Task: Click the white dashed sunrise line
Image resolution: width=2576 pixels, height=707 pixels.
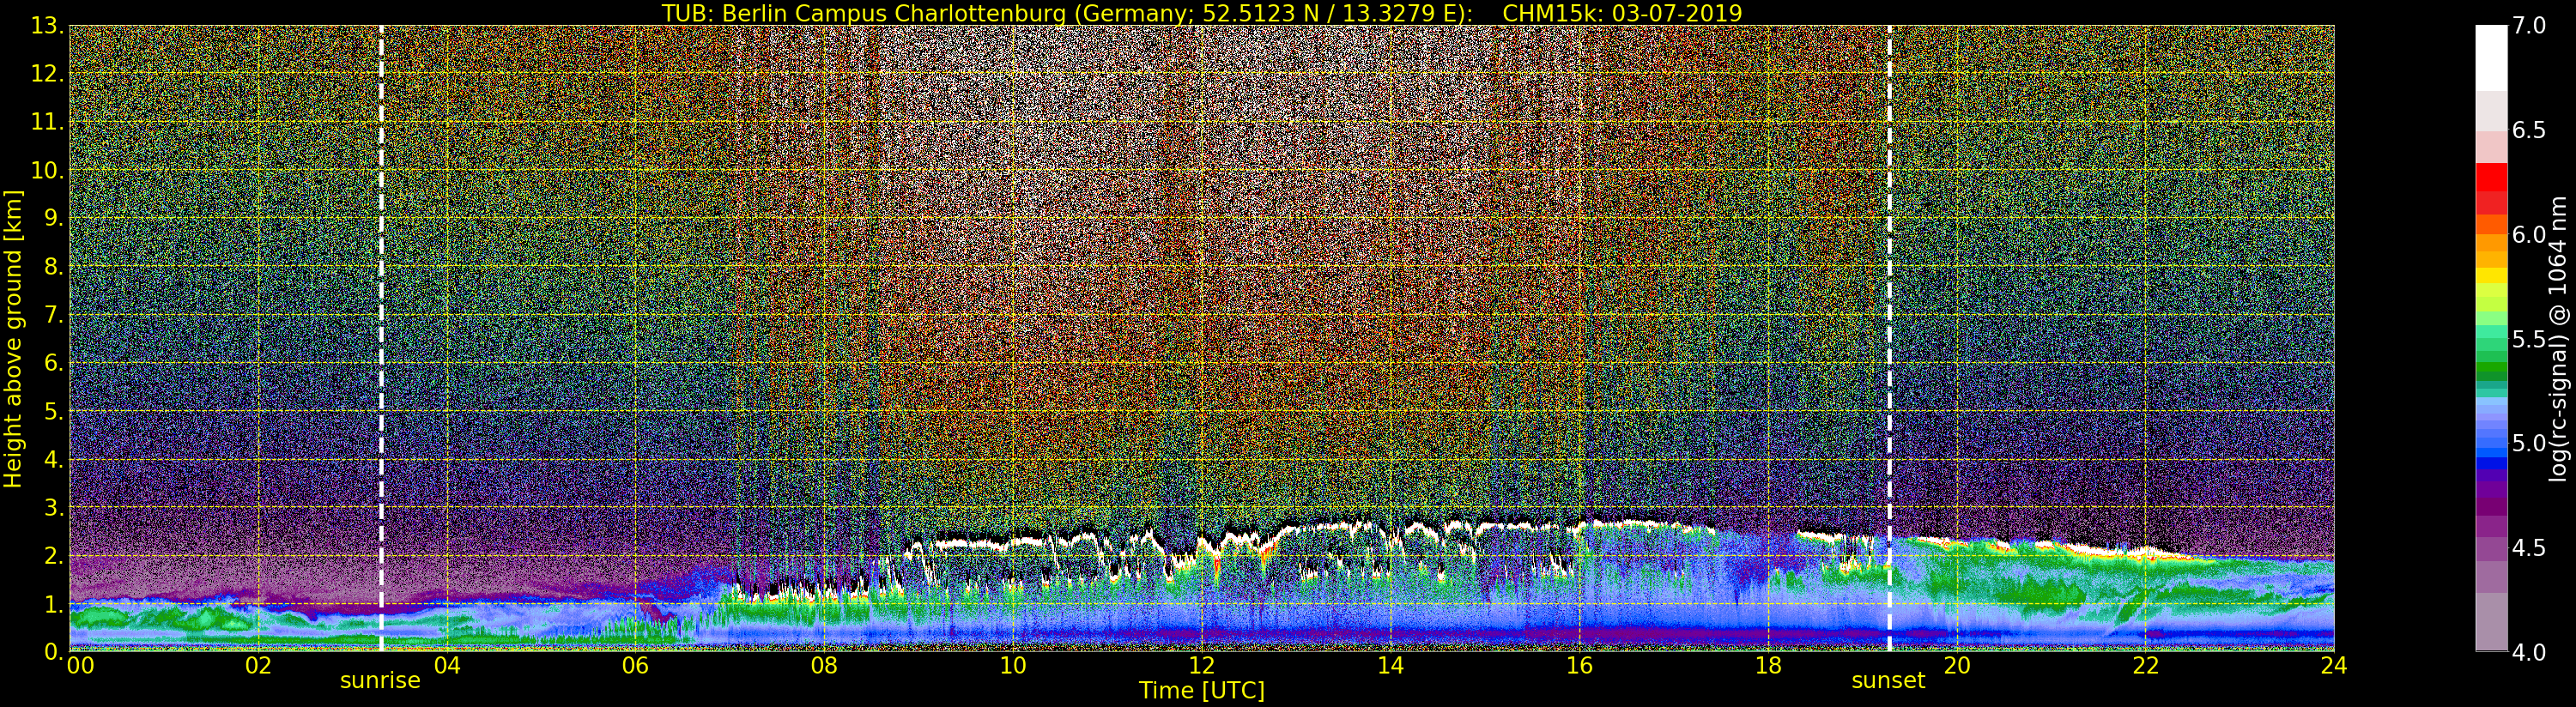Action: pyautogui.click(x=381, y=338)
